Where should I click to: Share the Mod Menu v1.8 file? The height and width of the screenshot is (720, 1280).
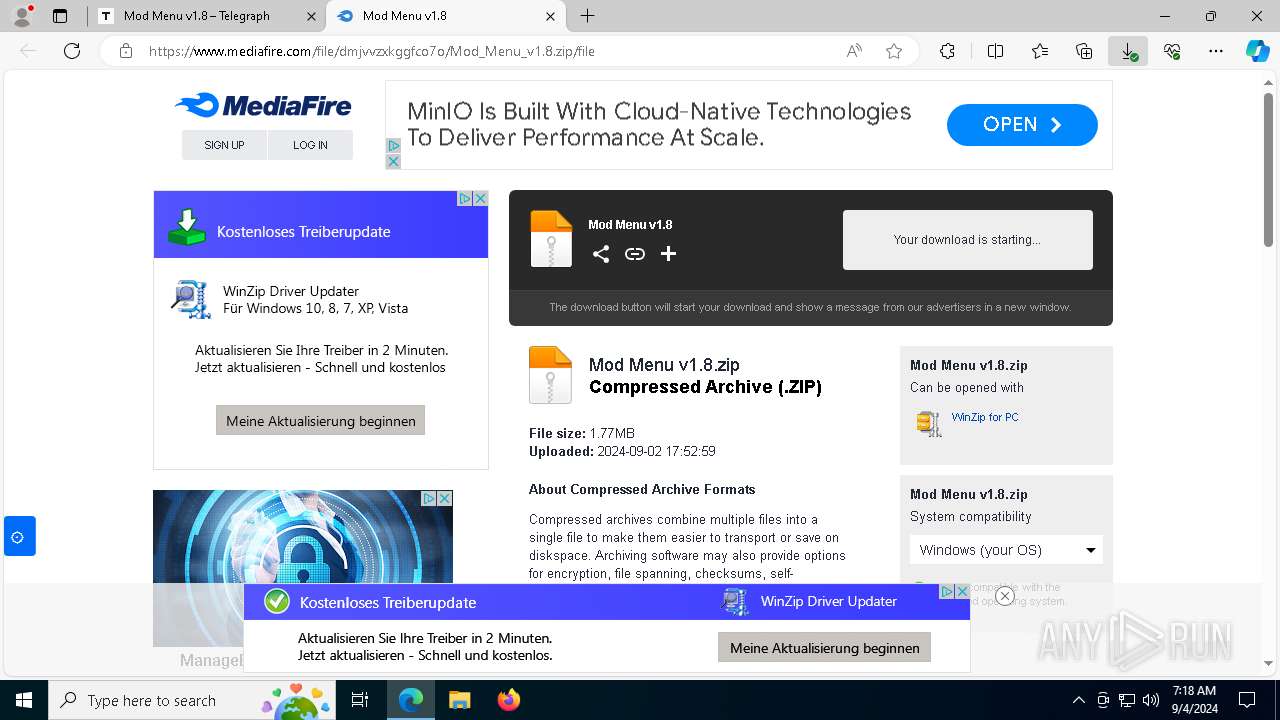click(600, 254)
